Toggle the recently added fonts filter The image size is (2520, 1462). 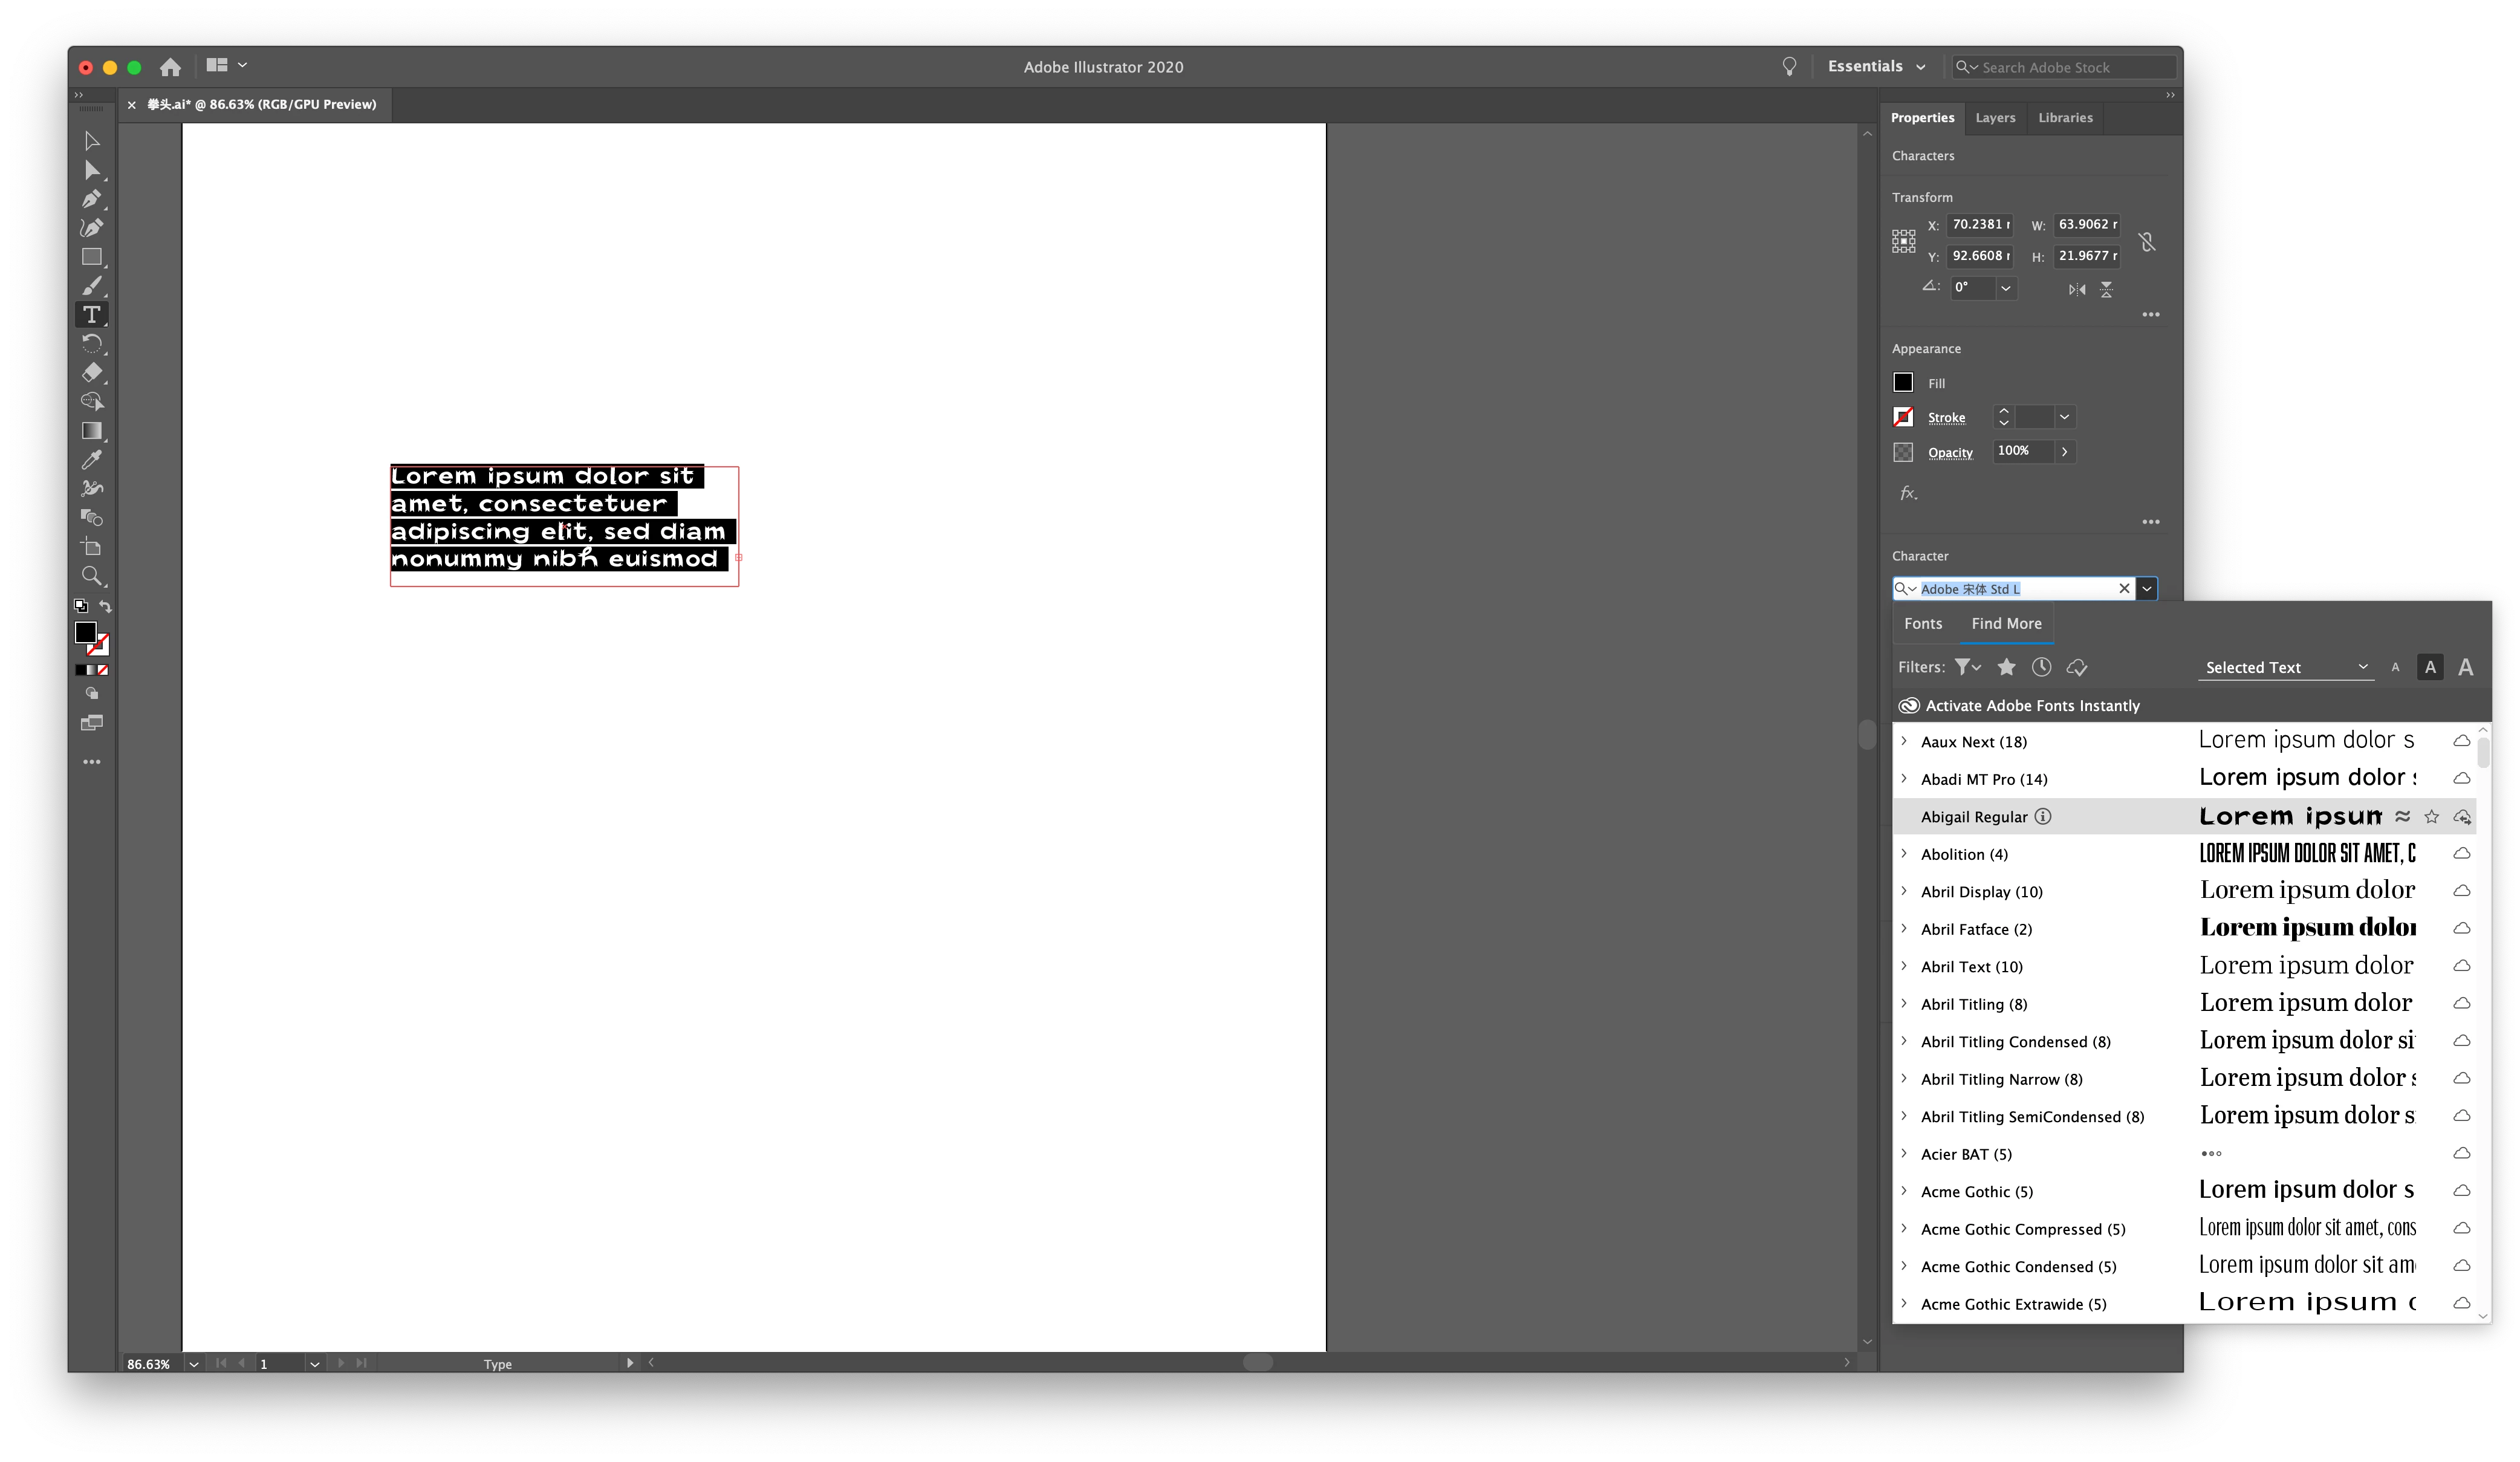(x=2041, y=667)
